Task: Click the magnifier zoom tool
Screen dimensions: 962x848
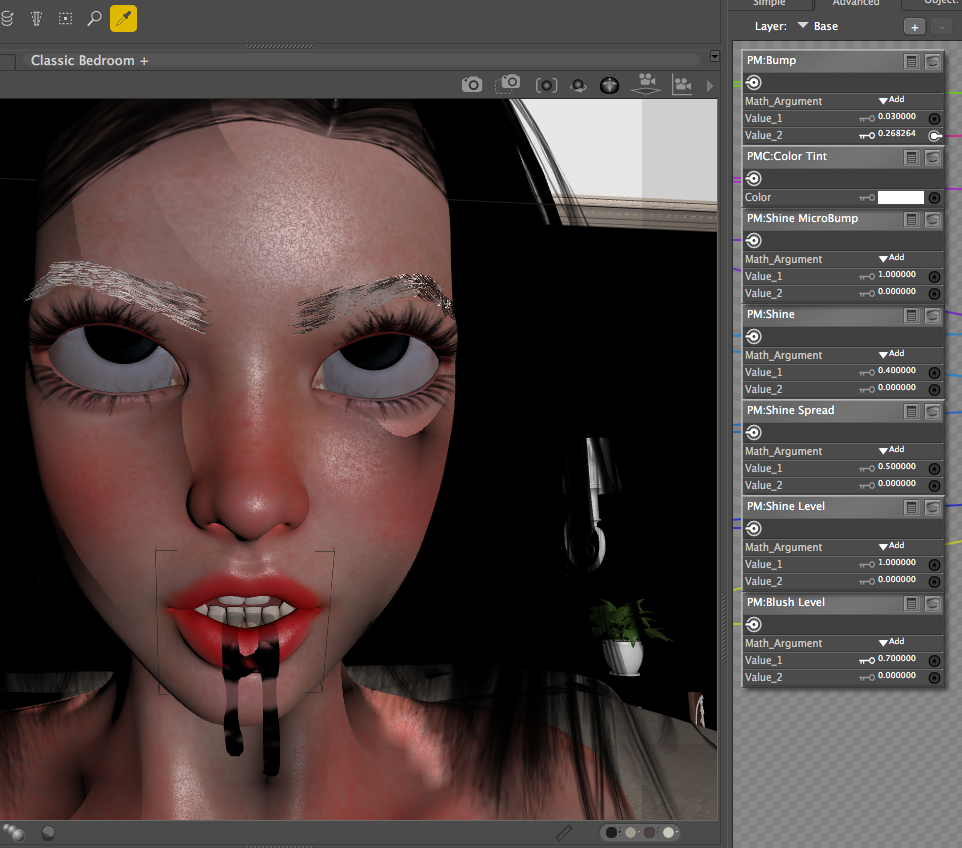Action: pos(94,18)
